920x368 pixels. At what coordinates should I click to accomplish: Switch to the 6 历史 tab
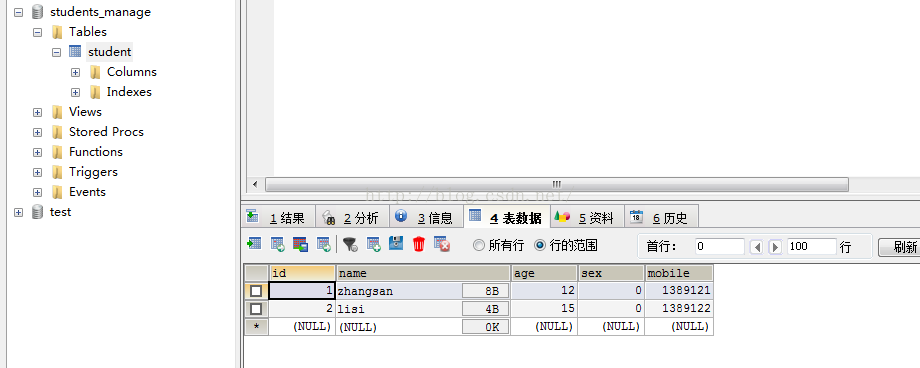pyautogui.click(x=661, y=217)
